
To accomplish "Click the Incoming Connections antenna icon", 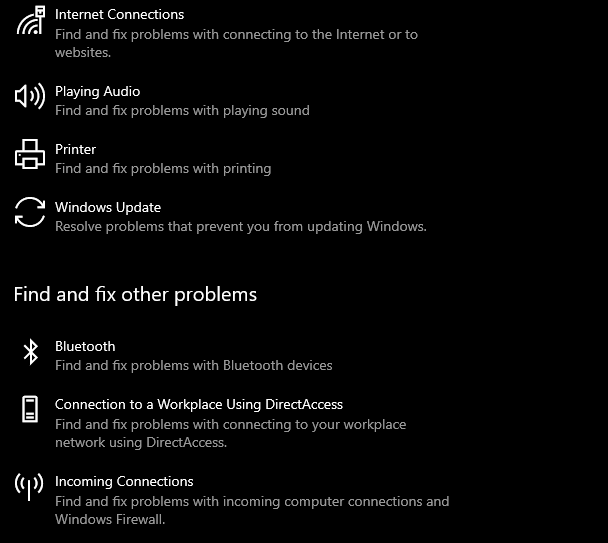I will point(29,486).
